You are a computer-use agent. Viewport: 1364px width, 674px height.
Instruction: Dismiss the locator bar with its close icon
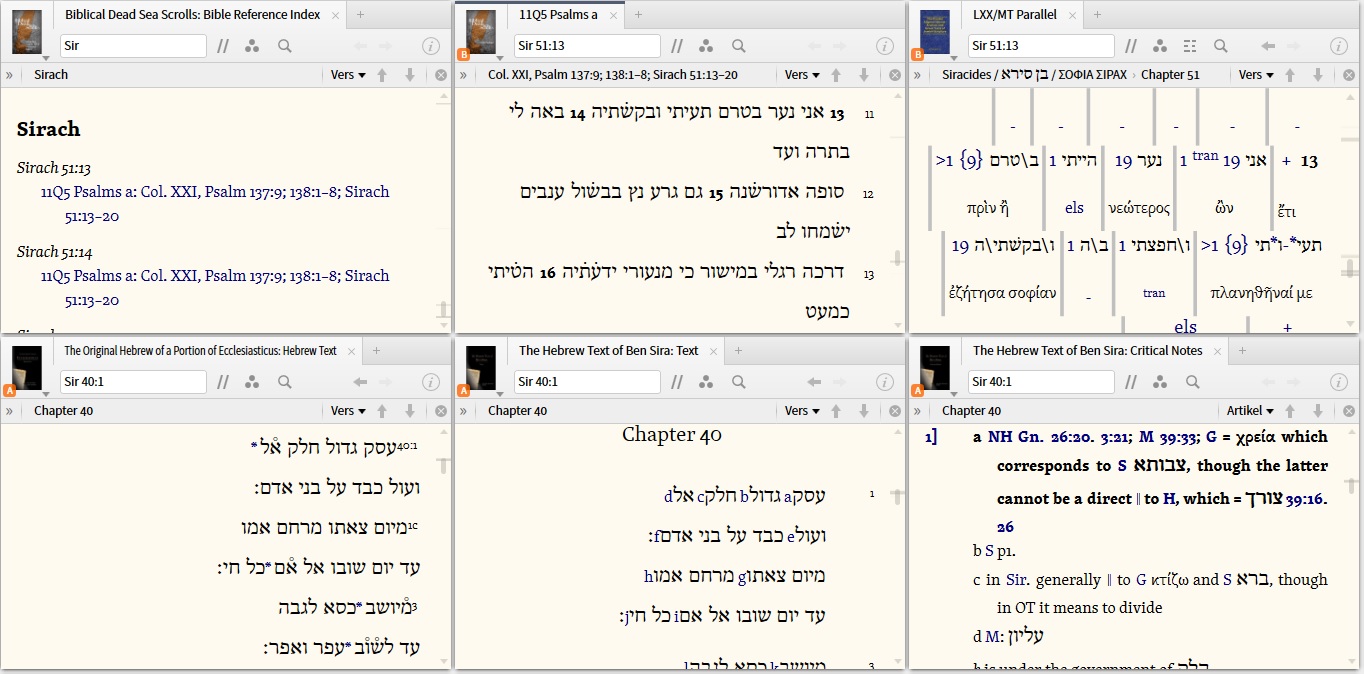440,74
